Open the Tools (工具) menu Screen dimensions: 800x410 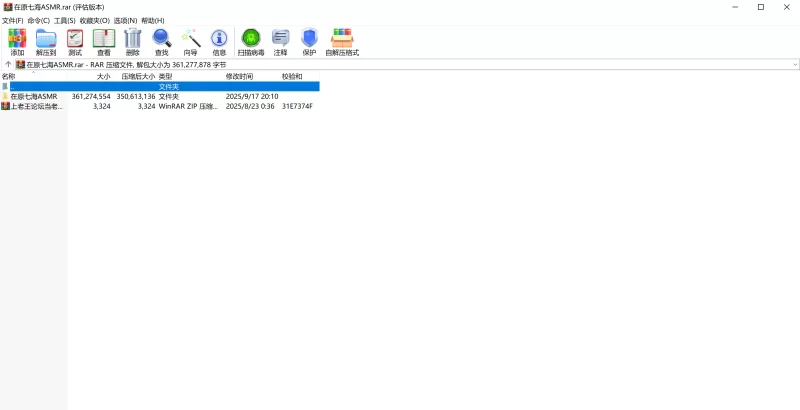pyautogui.click(x=65, y=20)
